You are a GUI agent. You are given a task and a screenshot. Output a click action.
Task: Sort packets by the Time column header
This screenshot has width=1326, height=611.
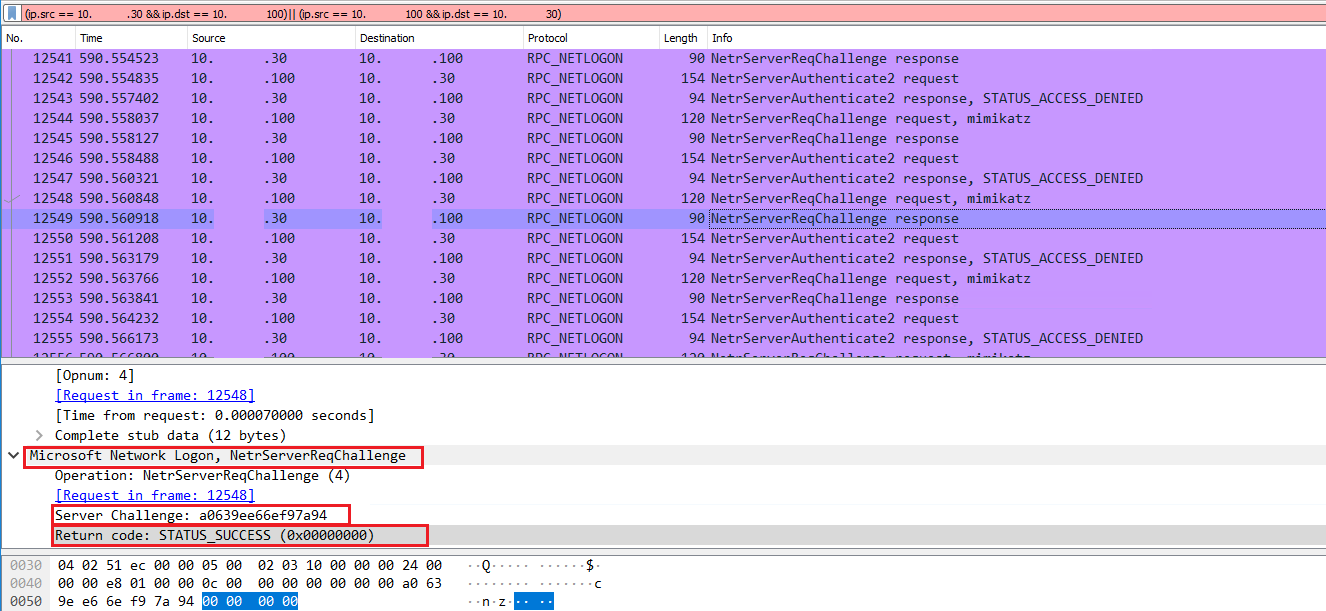[x=131, y=38]
